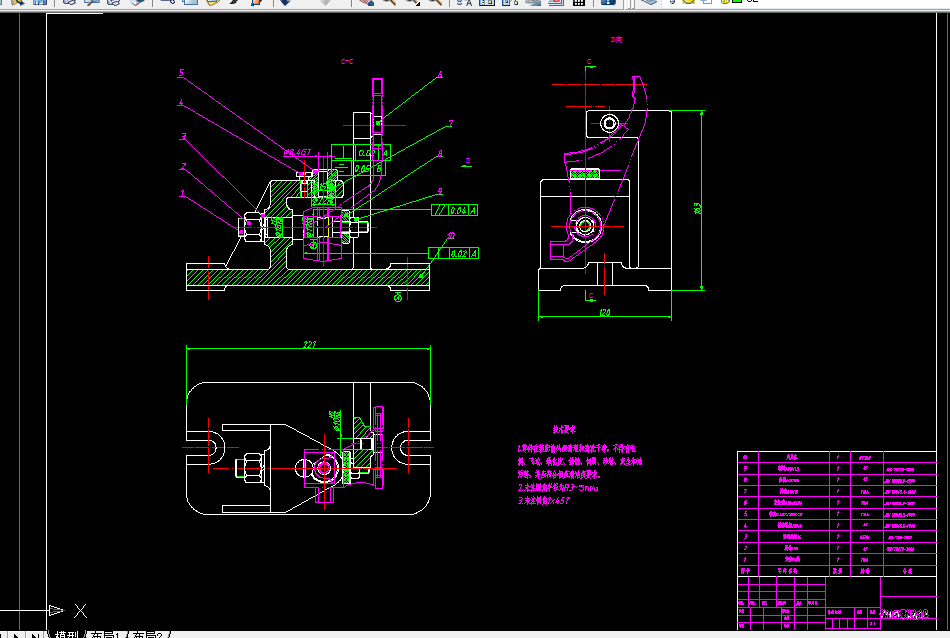Select the 163 height dimension text
This screenshot has height=638, width=950.
coord(697,208)
